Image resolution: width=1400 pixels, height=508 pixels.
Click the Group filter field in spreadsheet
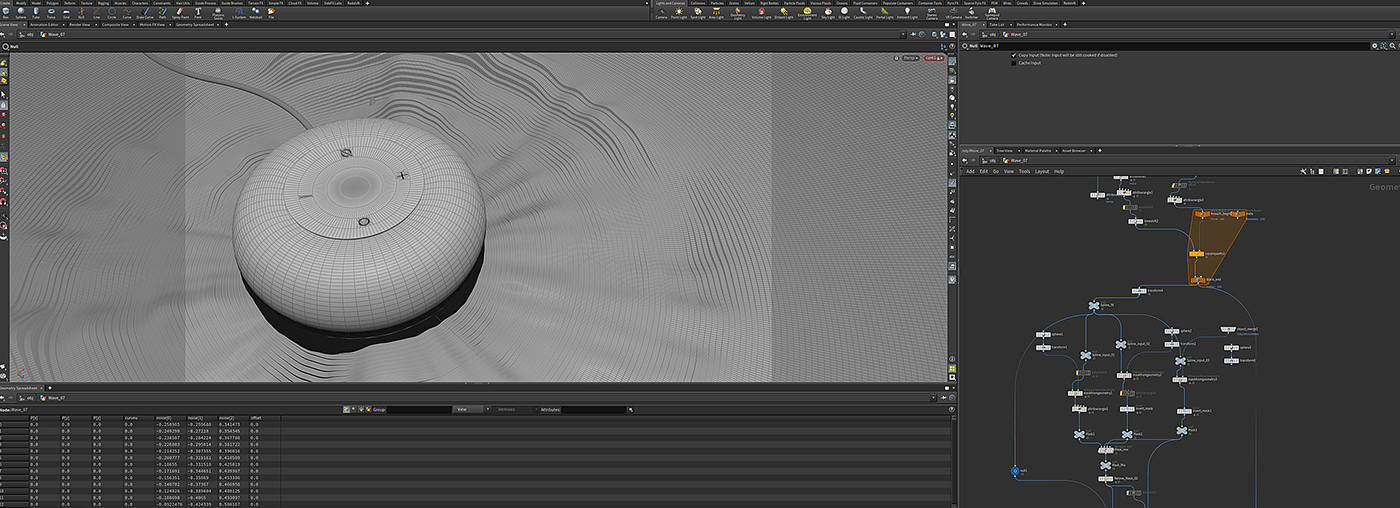coord(418,409)
